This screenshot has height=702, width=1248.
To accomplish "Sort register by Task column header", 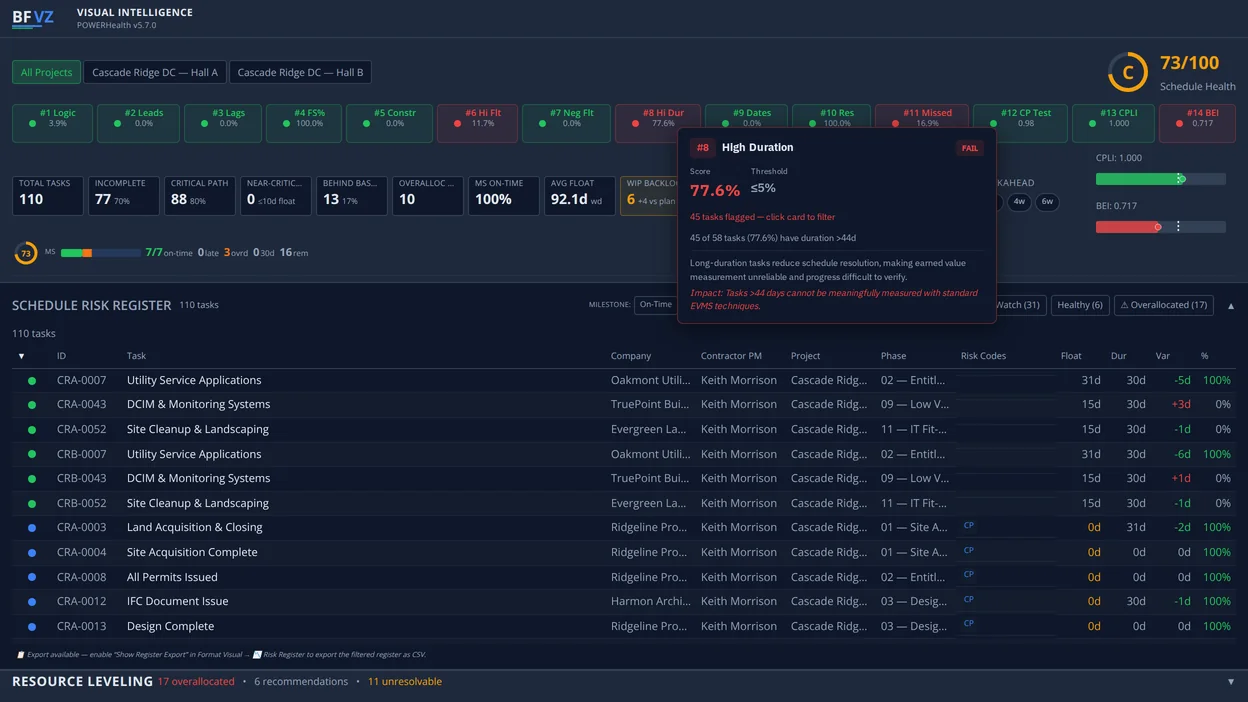I will point(136,356).
